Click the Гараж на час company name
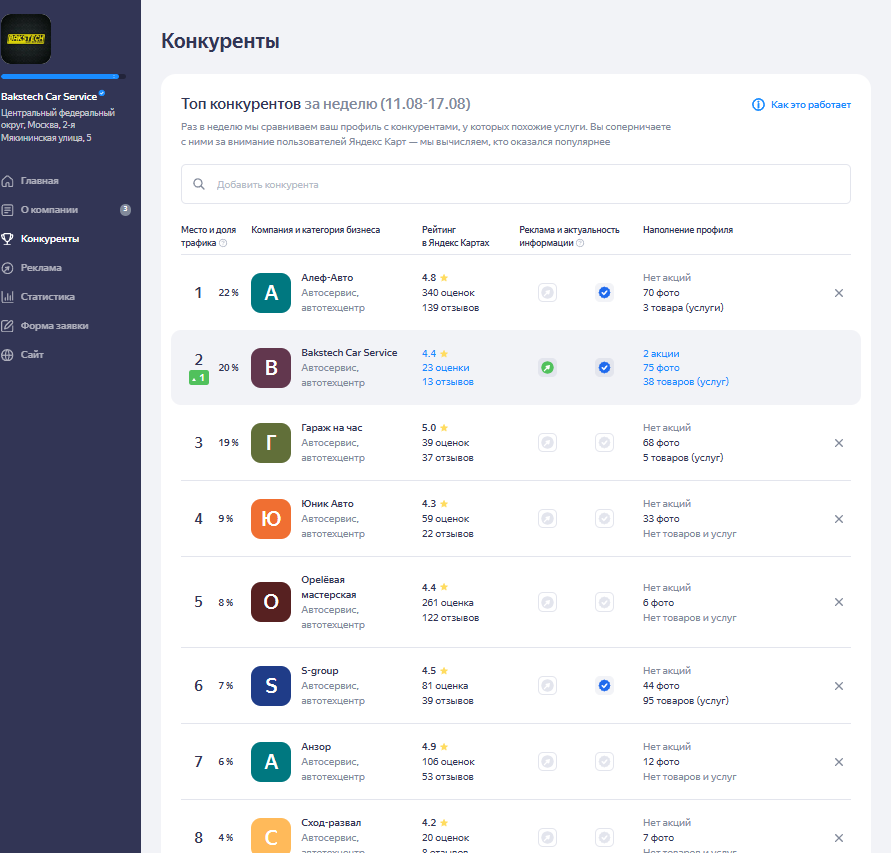 332,428
